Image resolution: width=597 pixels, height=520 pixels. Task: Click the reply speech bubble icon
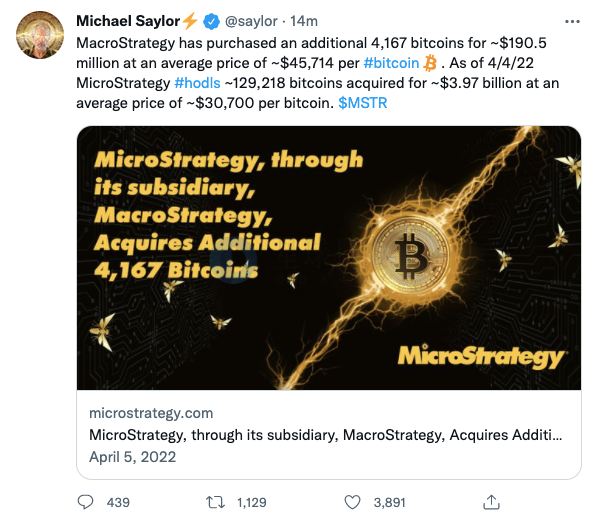pos(85,502)
